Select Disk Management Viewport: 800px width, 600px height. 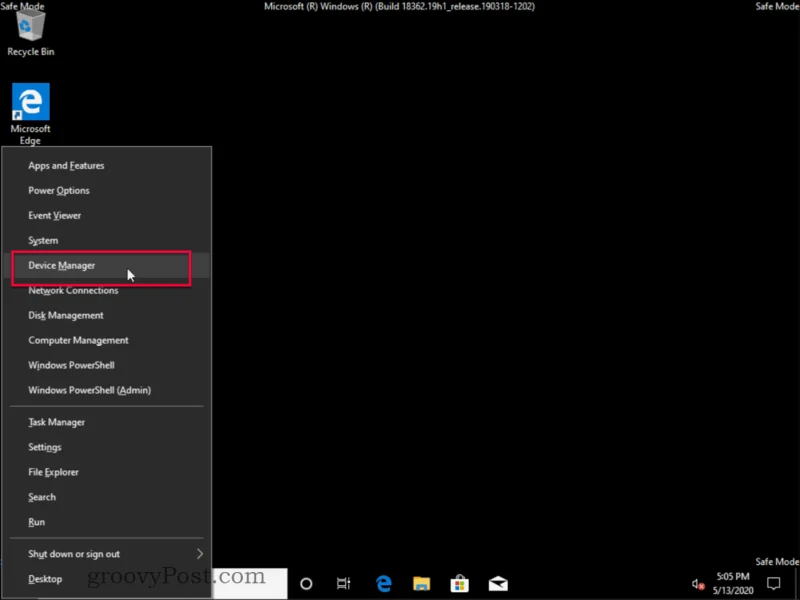tap(107, 315)
